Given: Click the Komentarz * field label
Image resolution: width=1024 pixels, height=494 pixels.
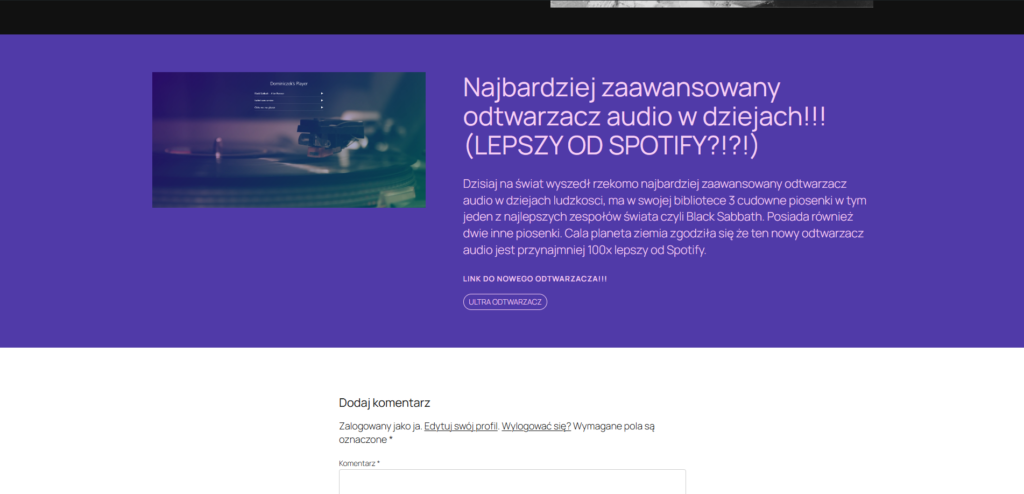Looking at the screenshot, I should point(359,463).
